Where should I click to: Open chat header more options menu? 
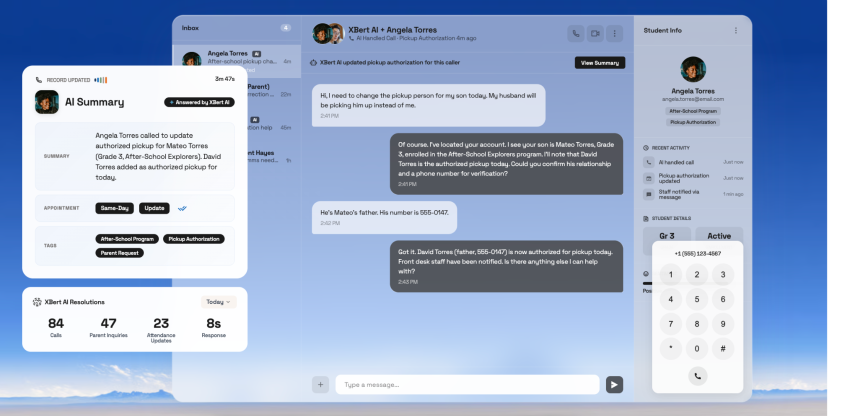[x=614, y=34]
